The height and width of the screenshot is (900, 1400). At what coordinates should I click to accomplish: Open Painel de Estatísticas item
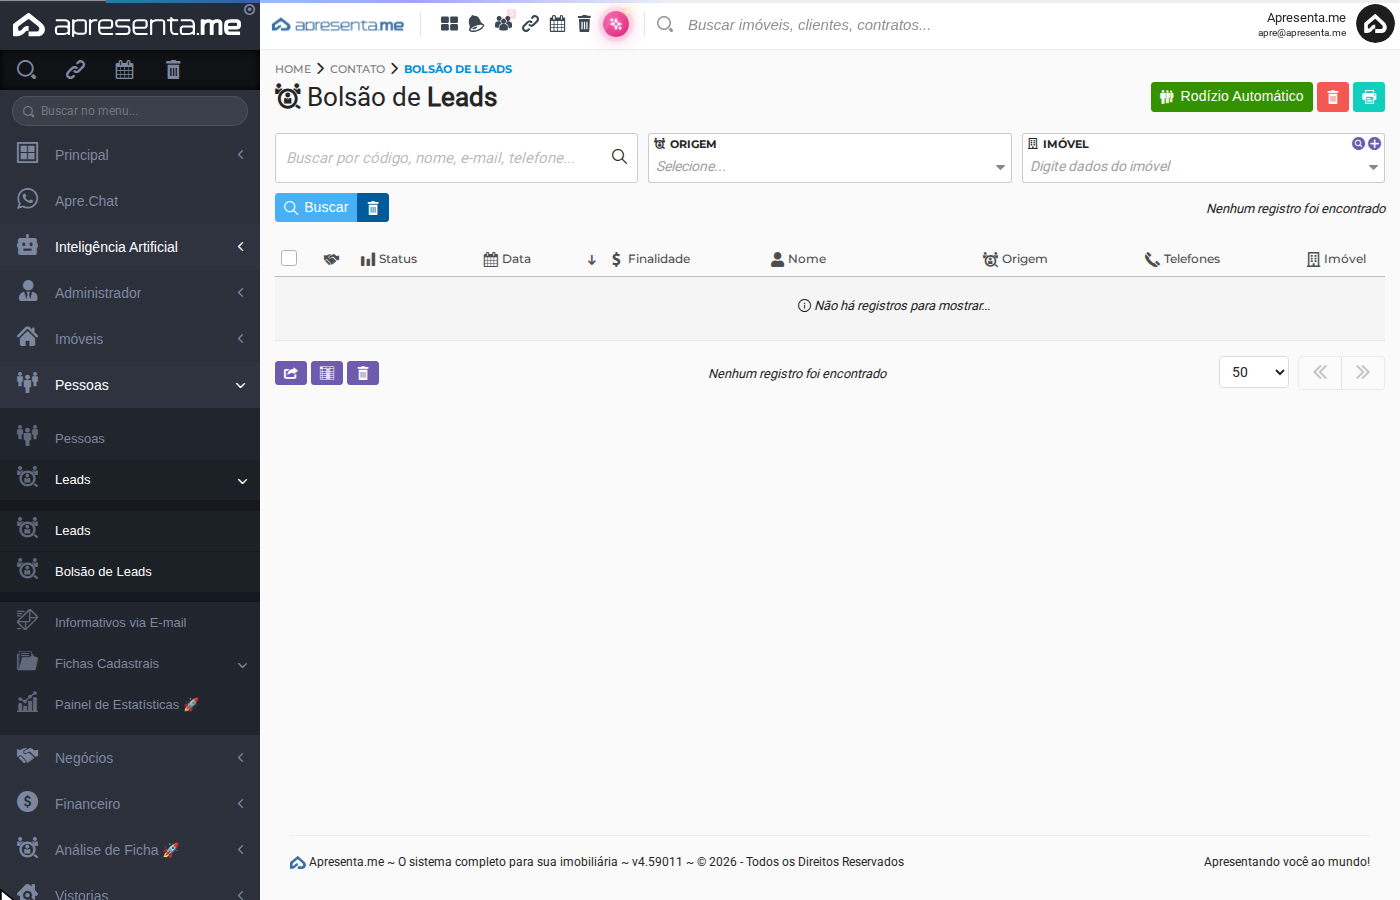[130, 705]
